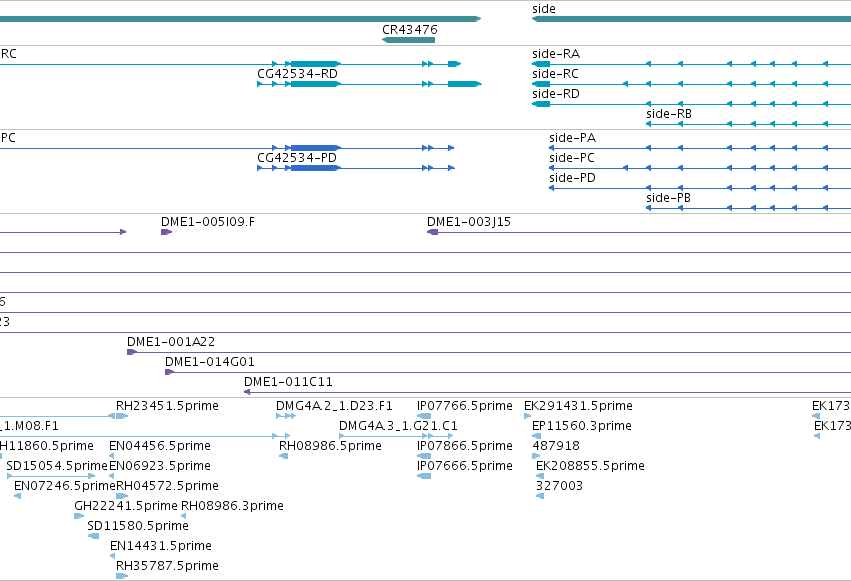This screenshot has width=851, height=581.
Task: Select the side-RA transcript label
Action: pyautogui.click(x=556, y=54)
